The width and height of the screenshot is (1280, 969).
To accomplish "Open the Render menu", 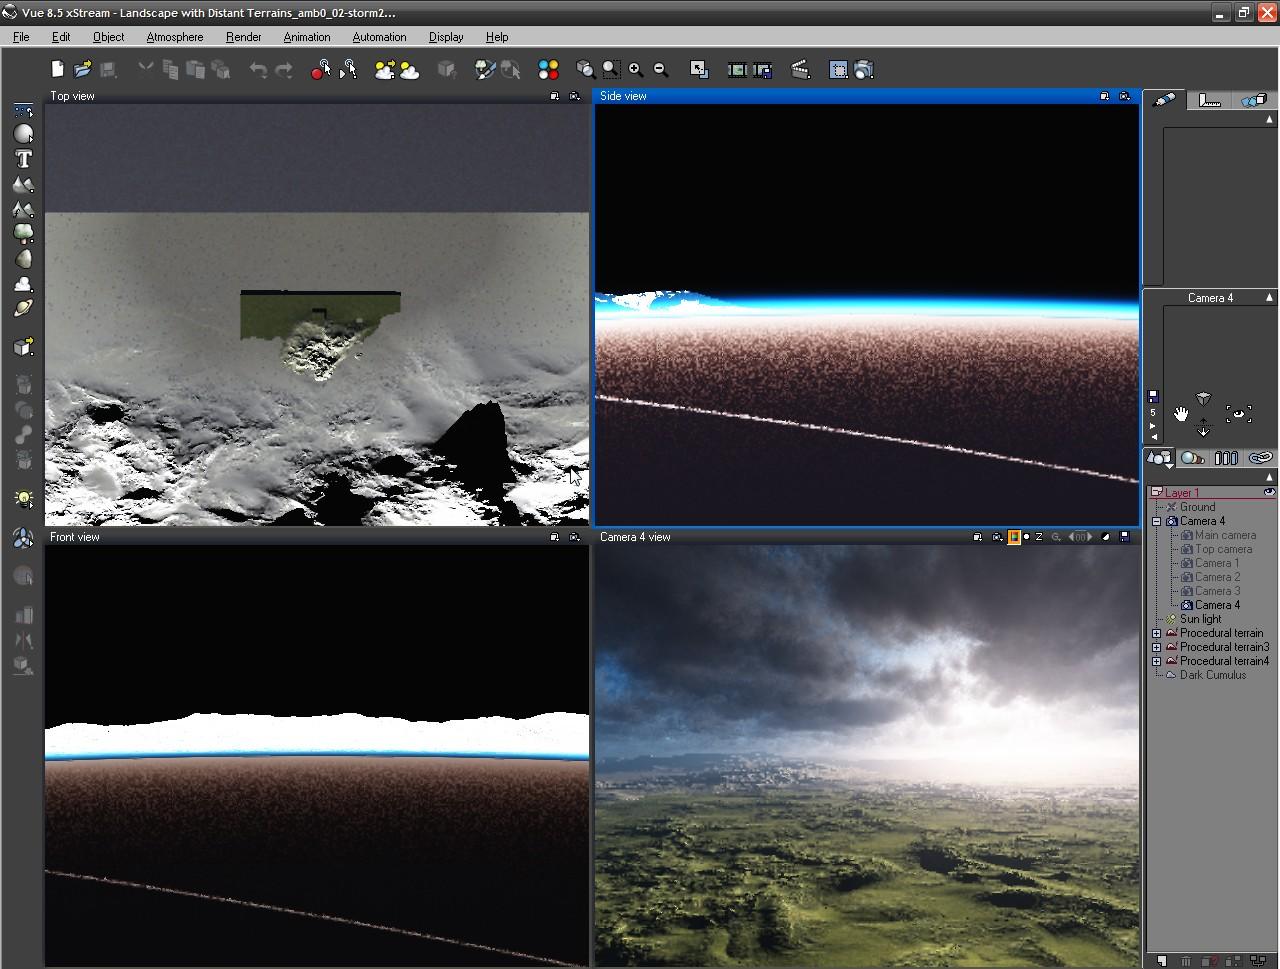I will coord(243,37).
